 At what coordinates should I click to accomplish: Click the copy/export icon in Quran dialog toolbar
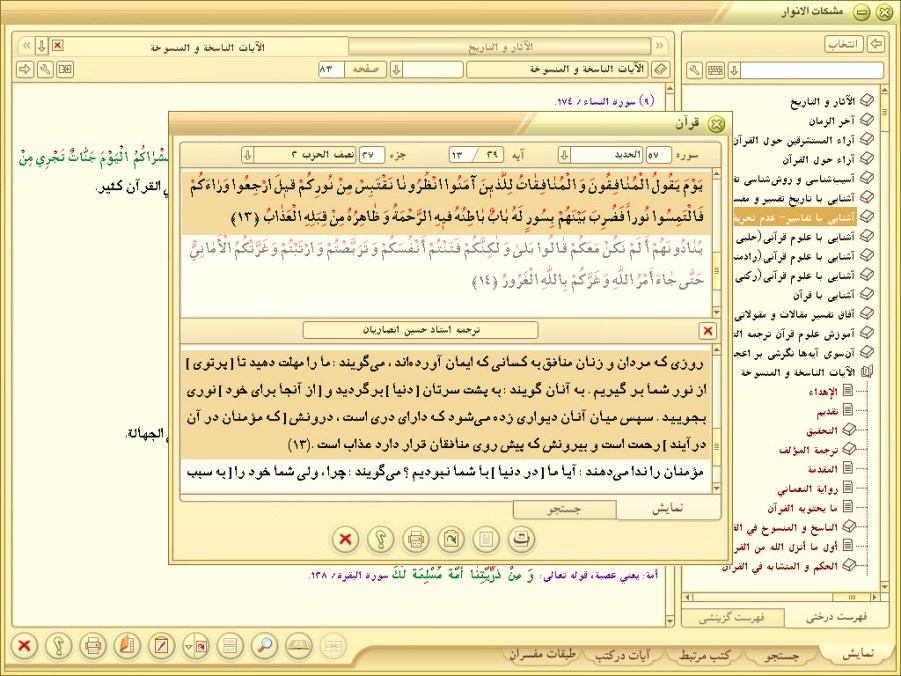click(450, 539)
